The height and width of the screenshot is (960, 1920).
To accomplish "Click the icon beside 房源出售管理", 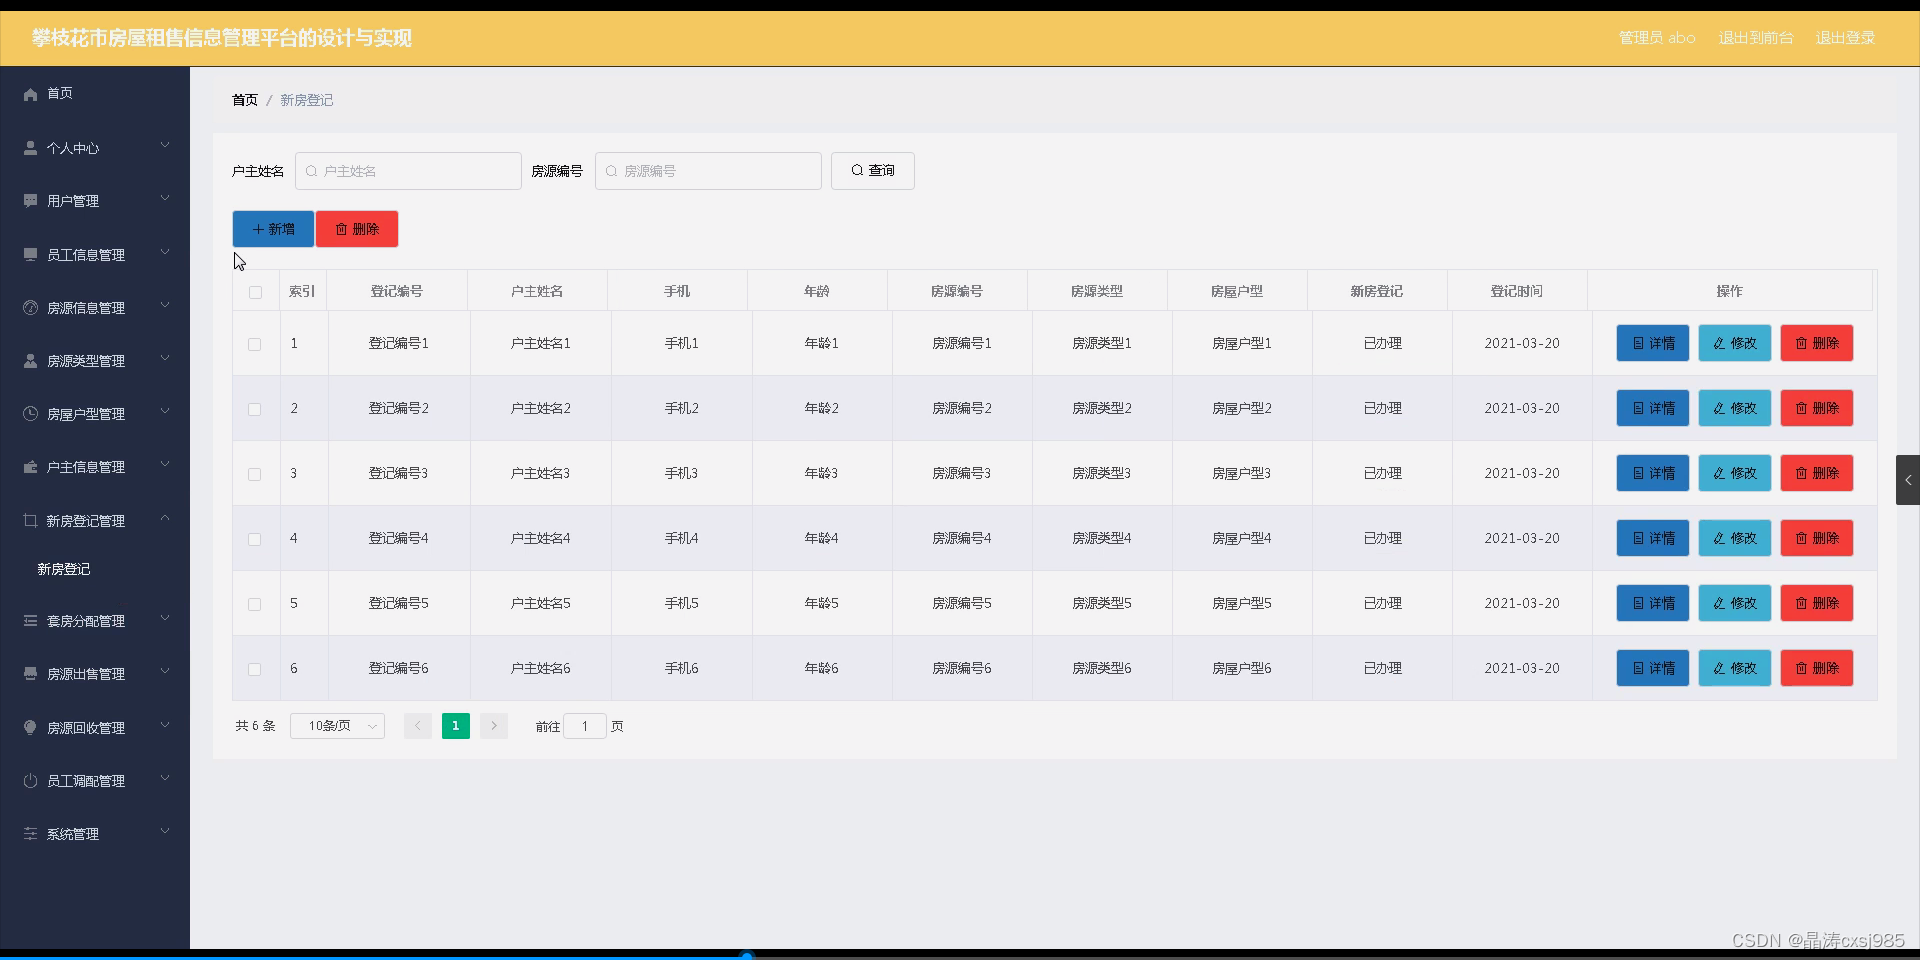I will [x=30, y=674].
